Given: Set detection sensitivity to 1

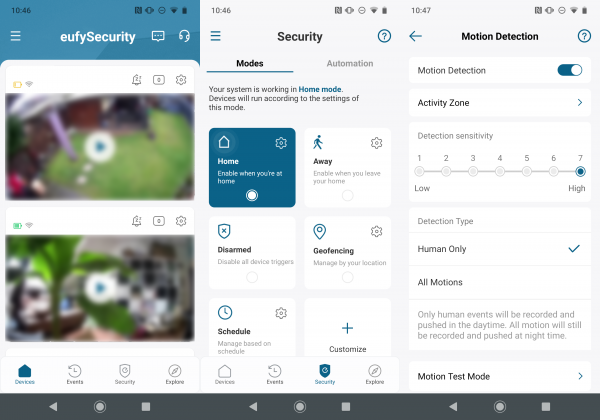Looking at the screenshot, I should pyautogui.click(x=419, y=171).
